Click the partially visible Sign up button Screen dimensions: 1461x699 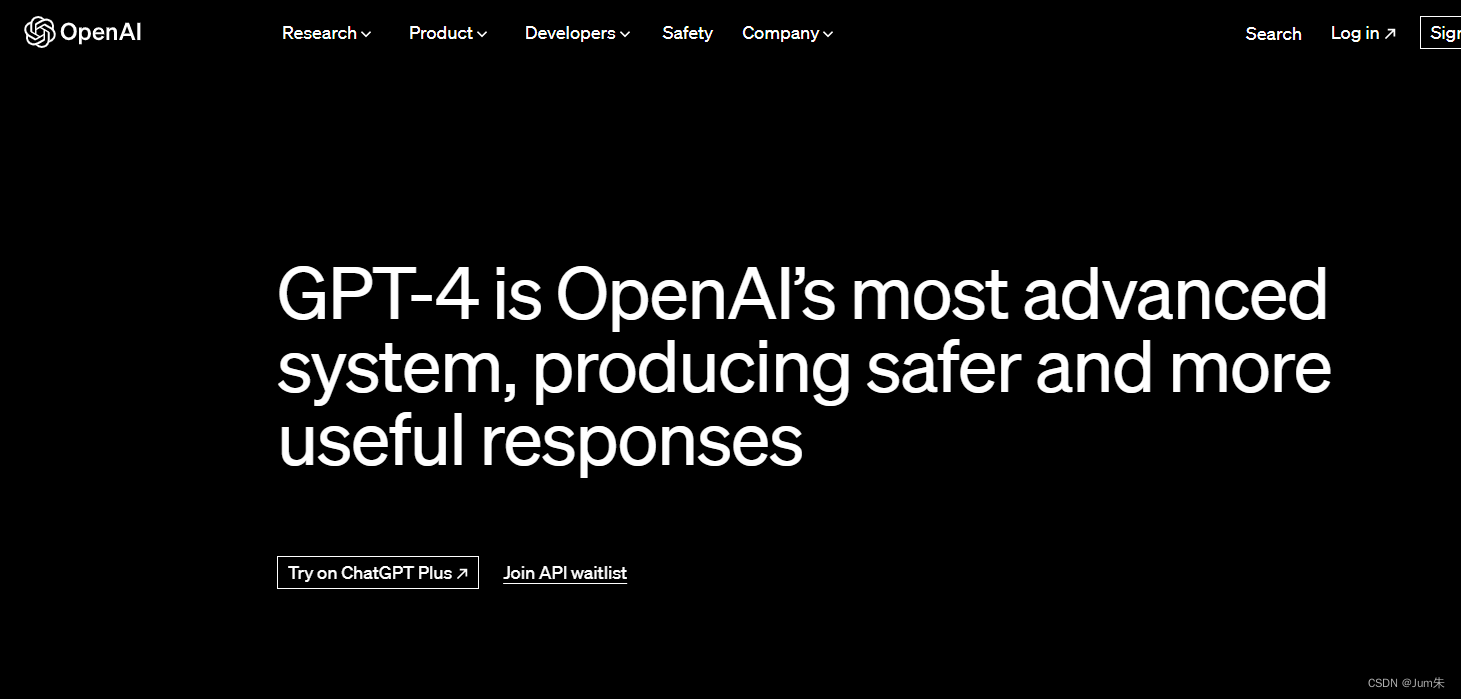[x=1441, y=33]
